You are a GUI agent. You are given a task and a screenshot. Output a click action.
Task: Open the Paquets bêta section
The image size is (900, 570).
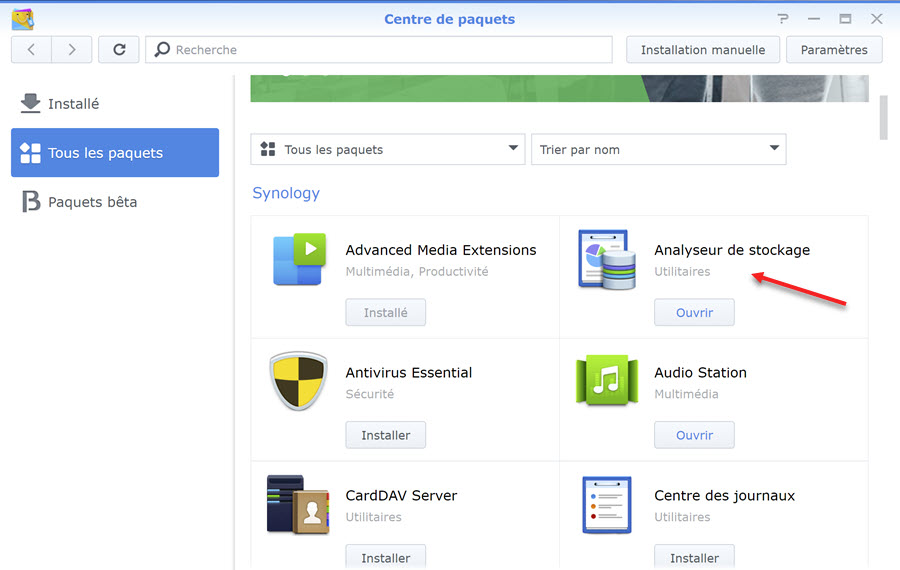(115, 202)
